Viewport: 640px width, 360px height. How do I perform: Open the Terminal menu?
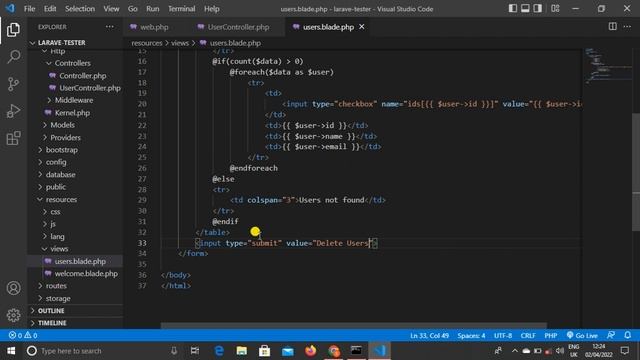point(181,9)
